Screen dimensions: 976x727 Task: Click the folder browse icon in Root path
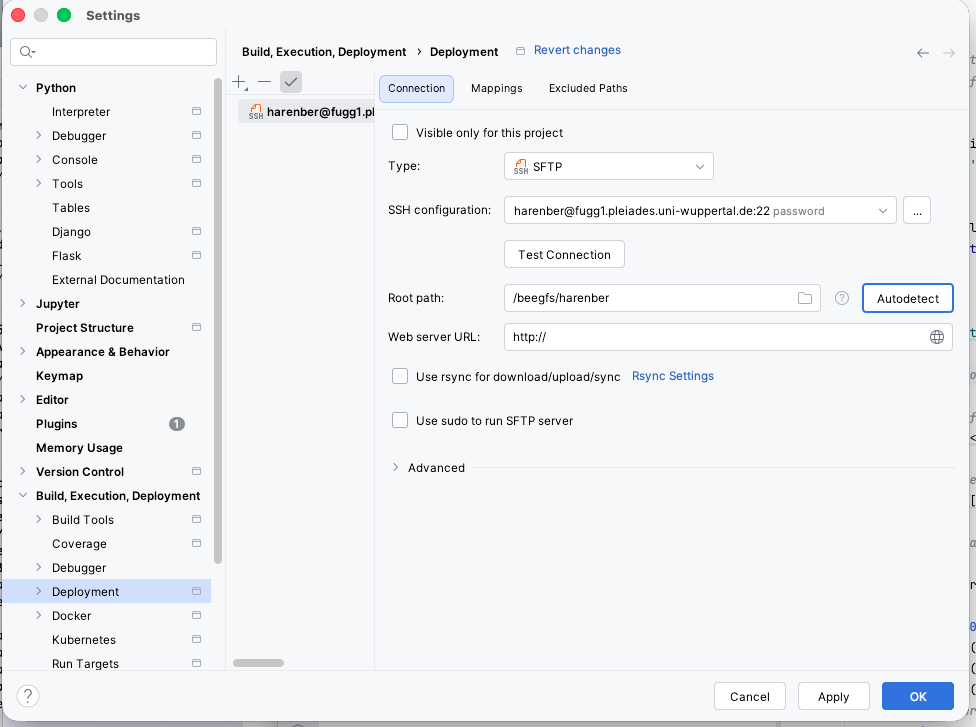[x=805, y=298]
